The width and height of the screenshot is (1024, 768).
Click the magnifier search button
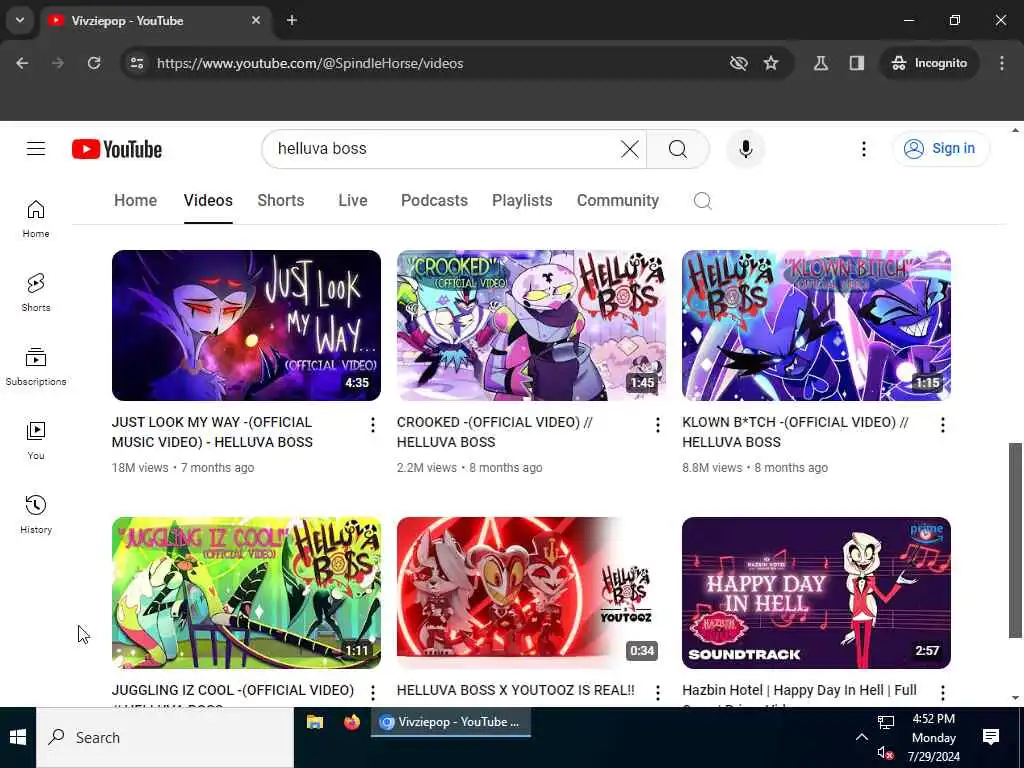(678, 149)
